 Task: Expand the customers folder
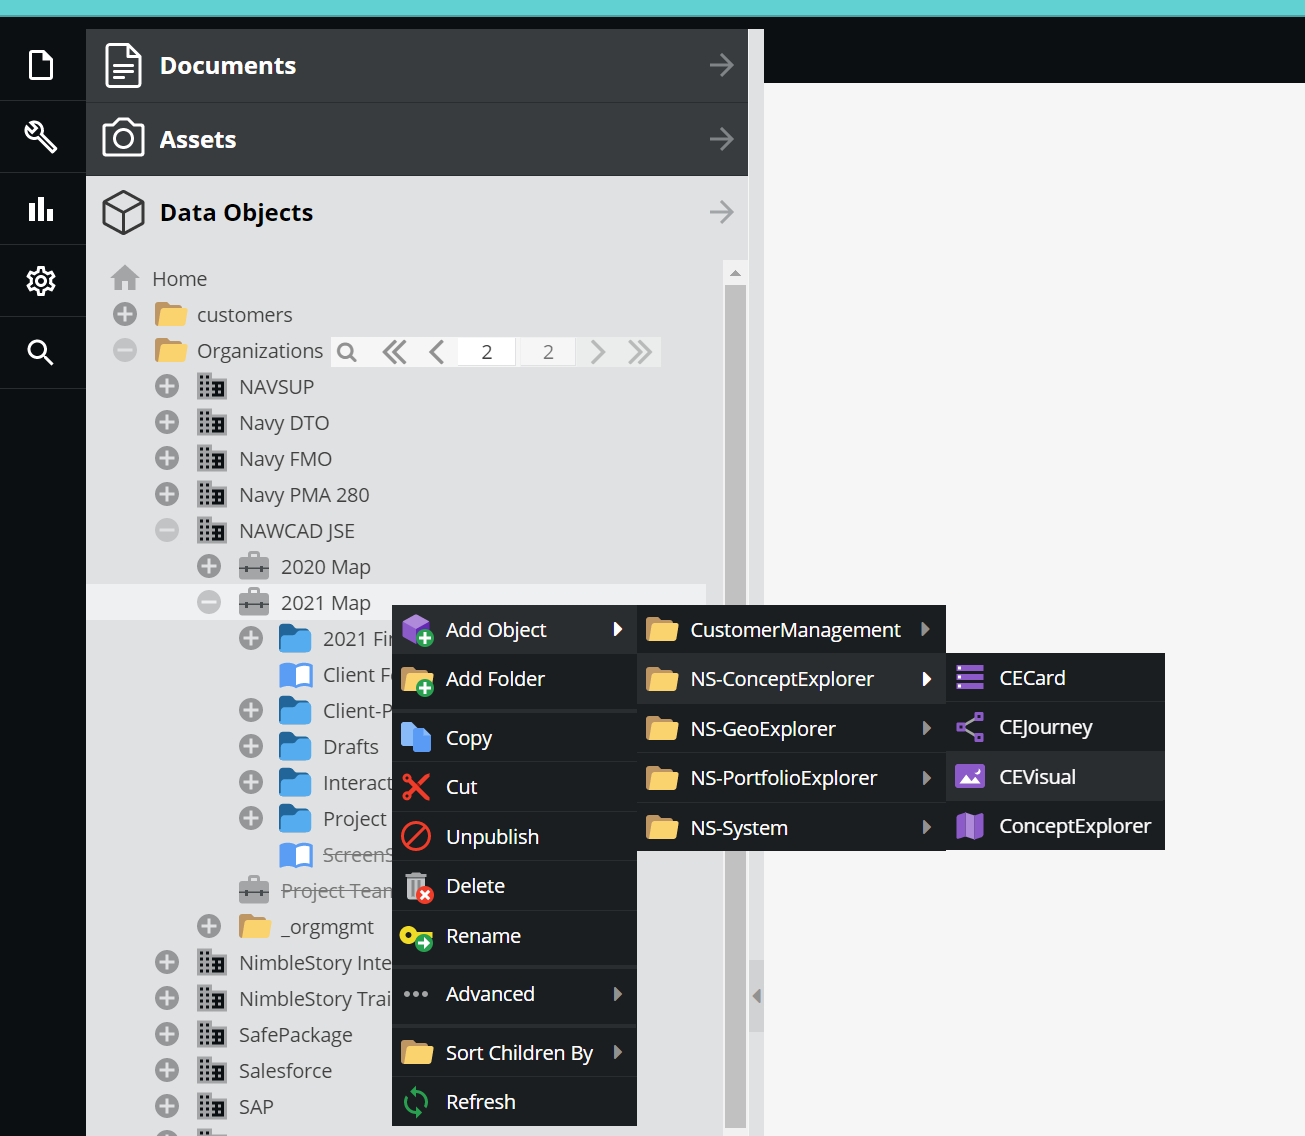pyautogui.click(x=125, y=314)
